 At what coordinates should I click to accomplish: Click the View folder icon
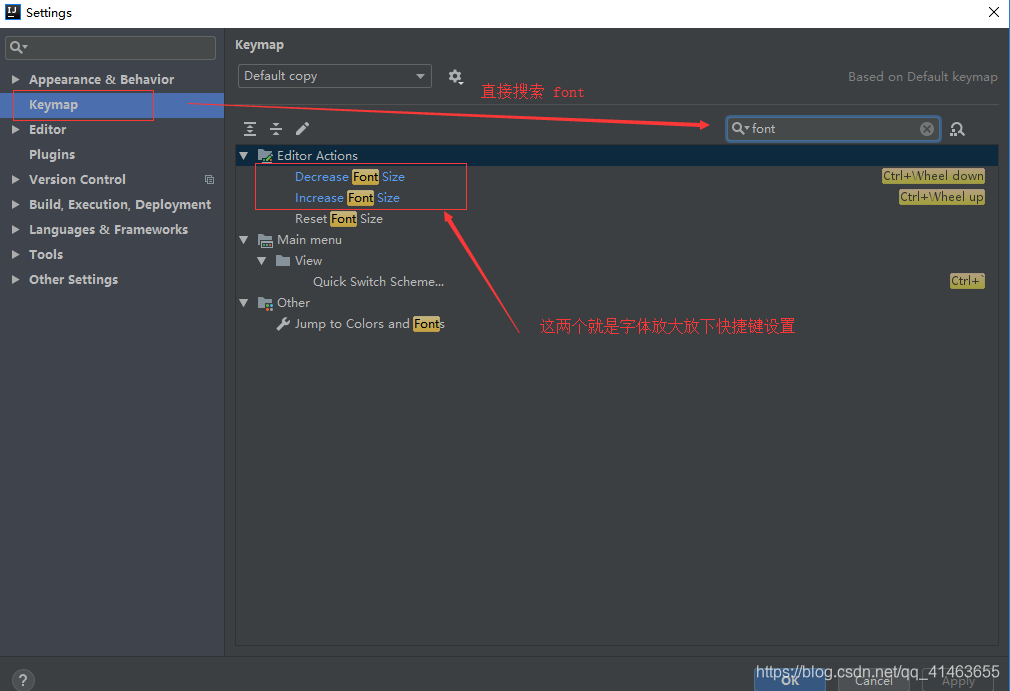[x=283, y=261]
